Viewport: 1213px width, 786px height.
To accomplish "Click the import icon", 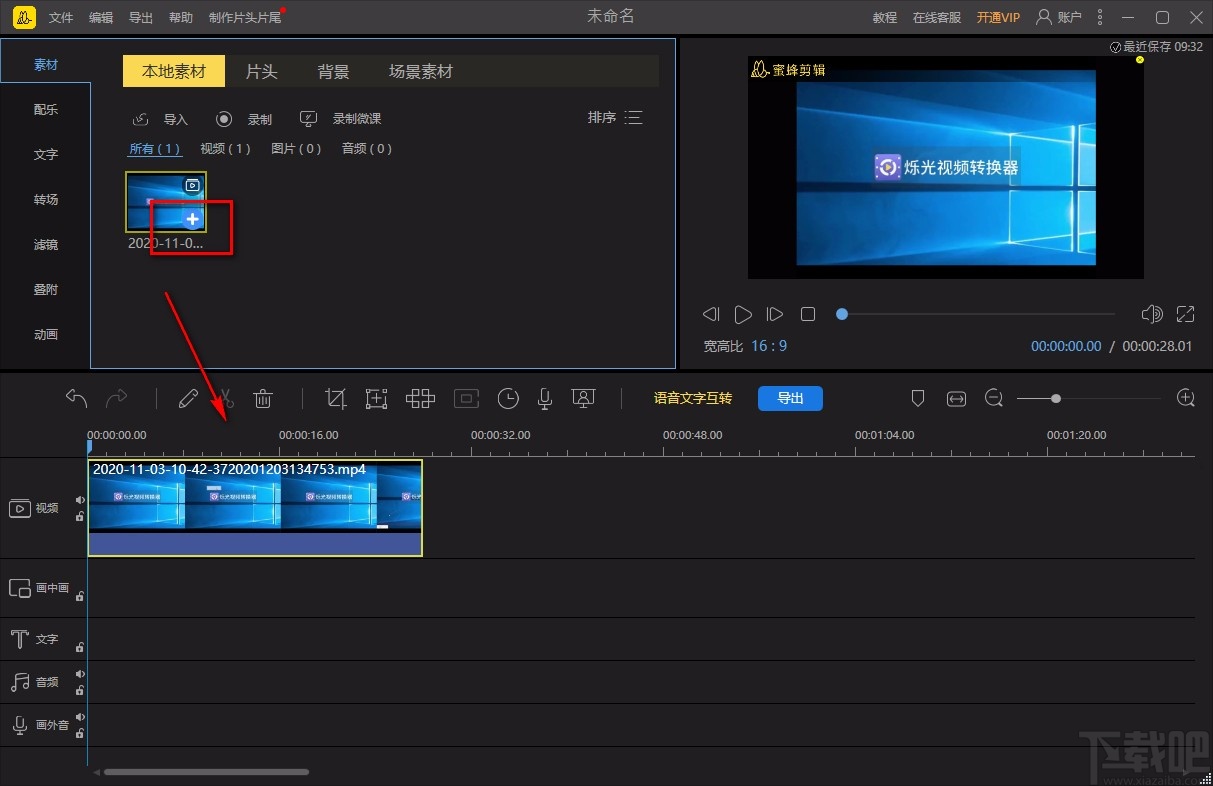I will (x=141, y=119).
